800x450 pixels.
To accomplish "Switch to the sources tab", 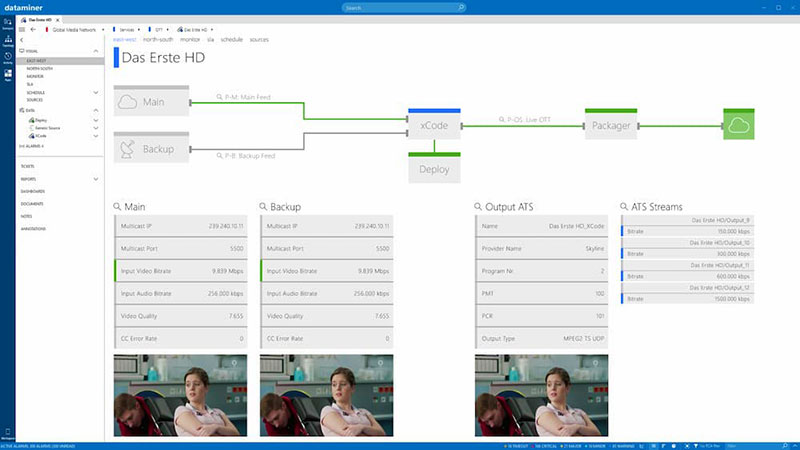I will coord(259,39).
